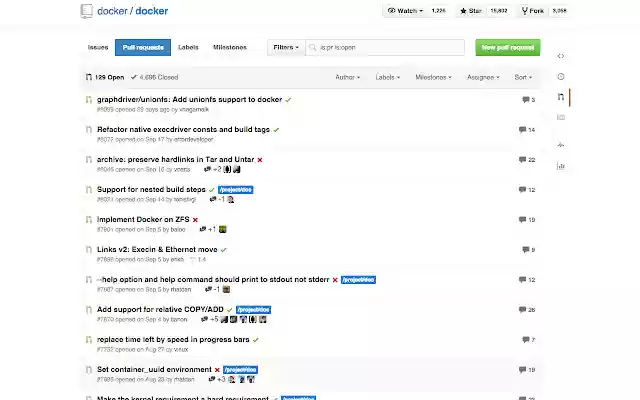Image resolution: width=640 pixels, height=400 pixels.
Task: Open the Pulse icon in right sidebar
Action: 561,144
